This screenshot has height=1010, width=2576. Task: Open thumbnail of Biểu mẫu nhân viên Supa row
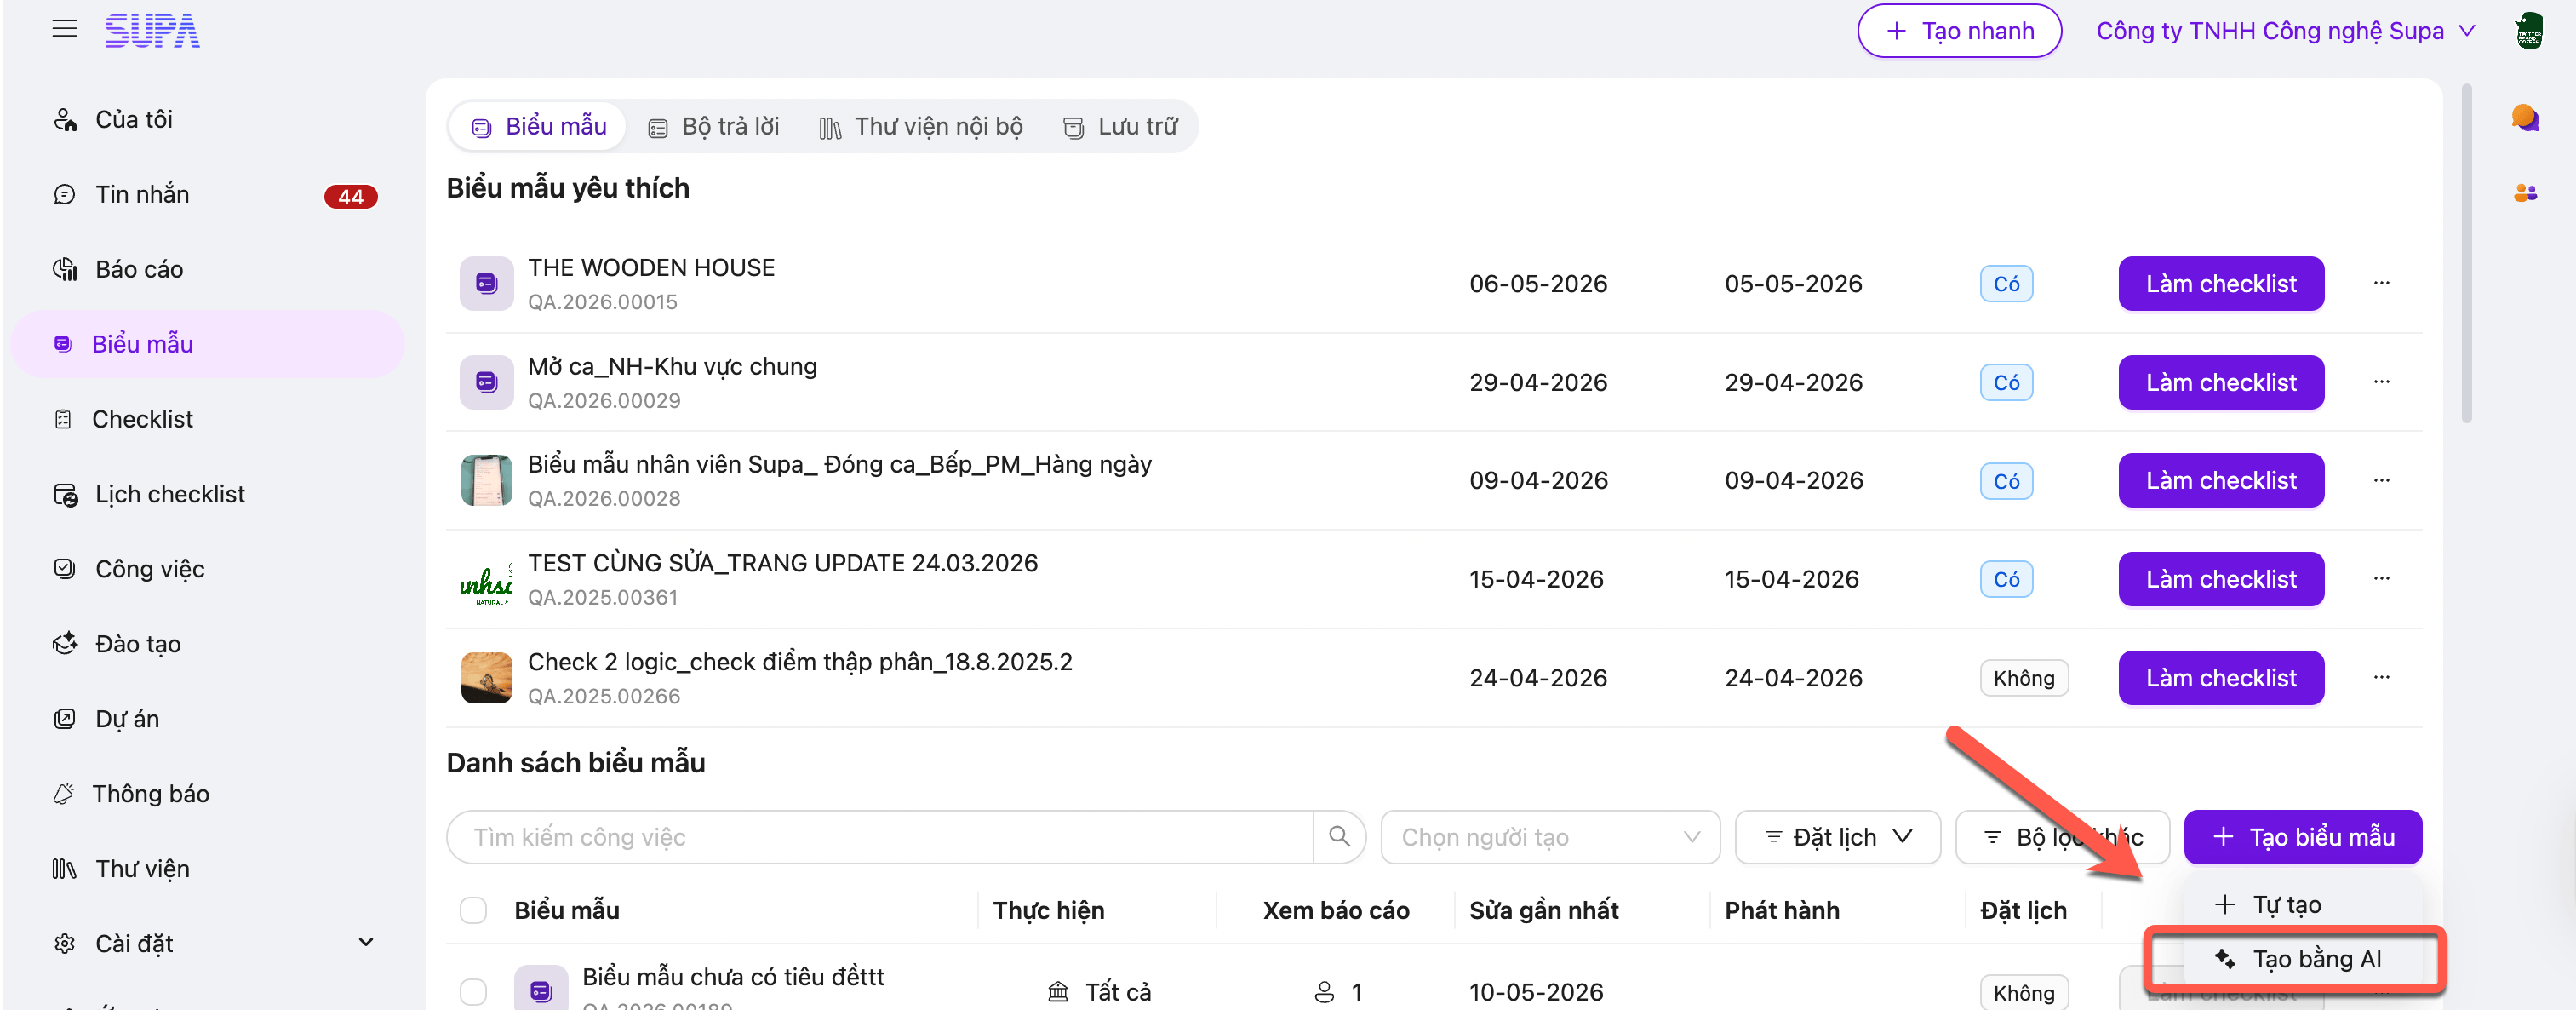click(486, 480)
